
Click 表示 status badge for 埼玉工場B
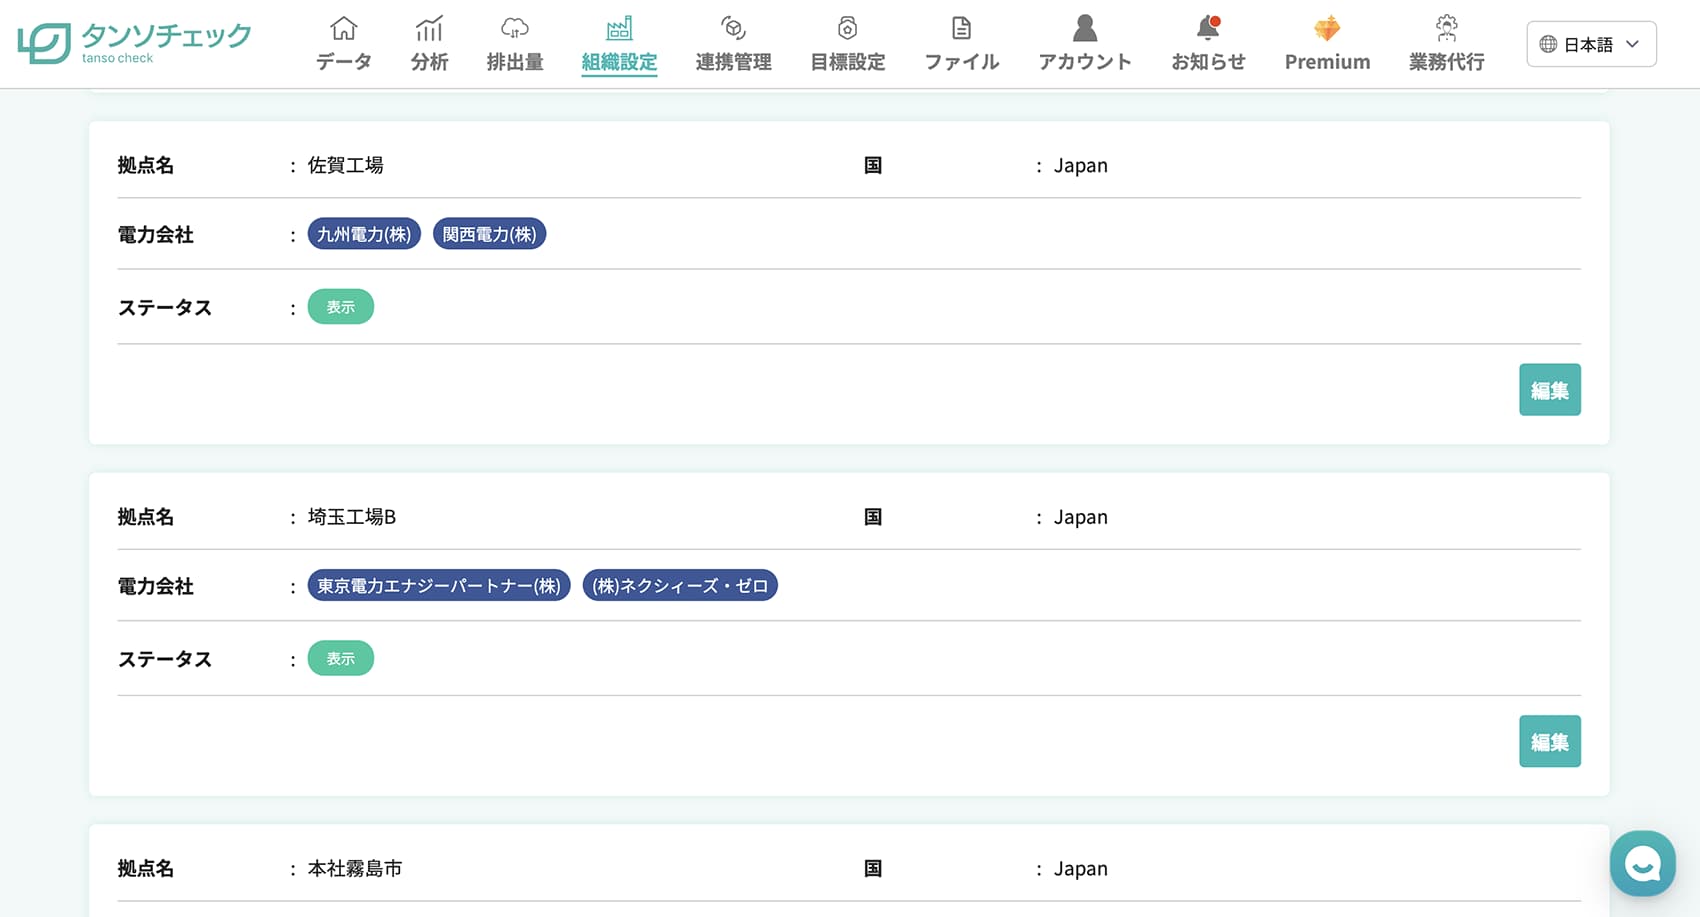pos(341,659)
